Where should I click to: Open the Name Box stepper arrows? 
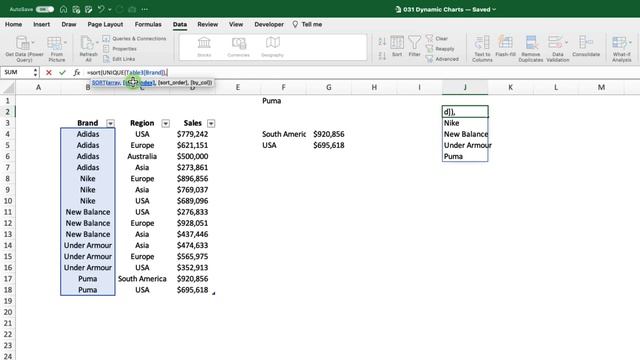36,72
